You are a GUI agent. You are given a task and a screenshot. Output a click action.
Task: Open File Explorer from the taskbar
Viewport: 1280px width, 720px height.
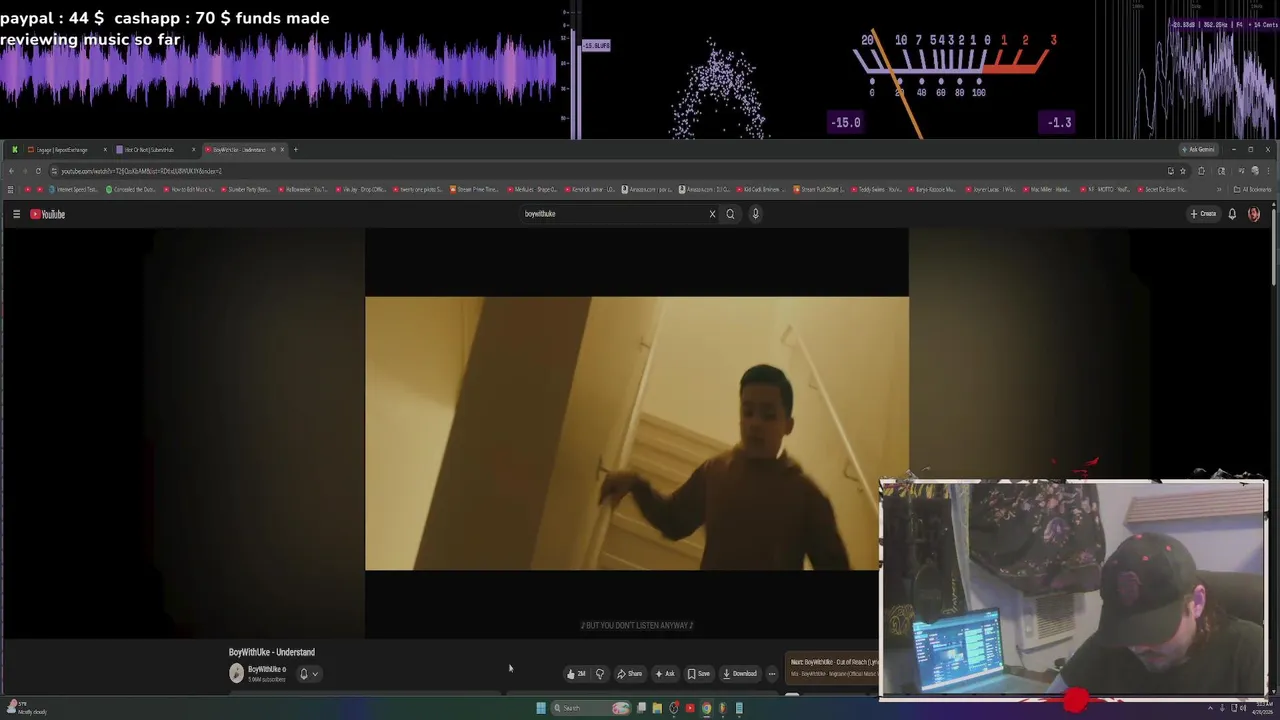pos(657,708)
